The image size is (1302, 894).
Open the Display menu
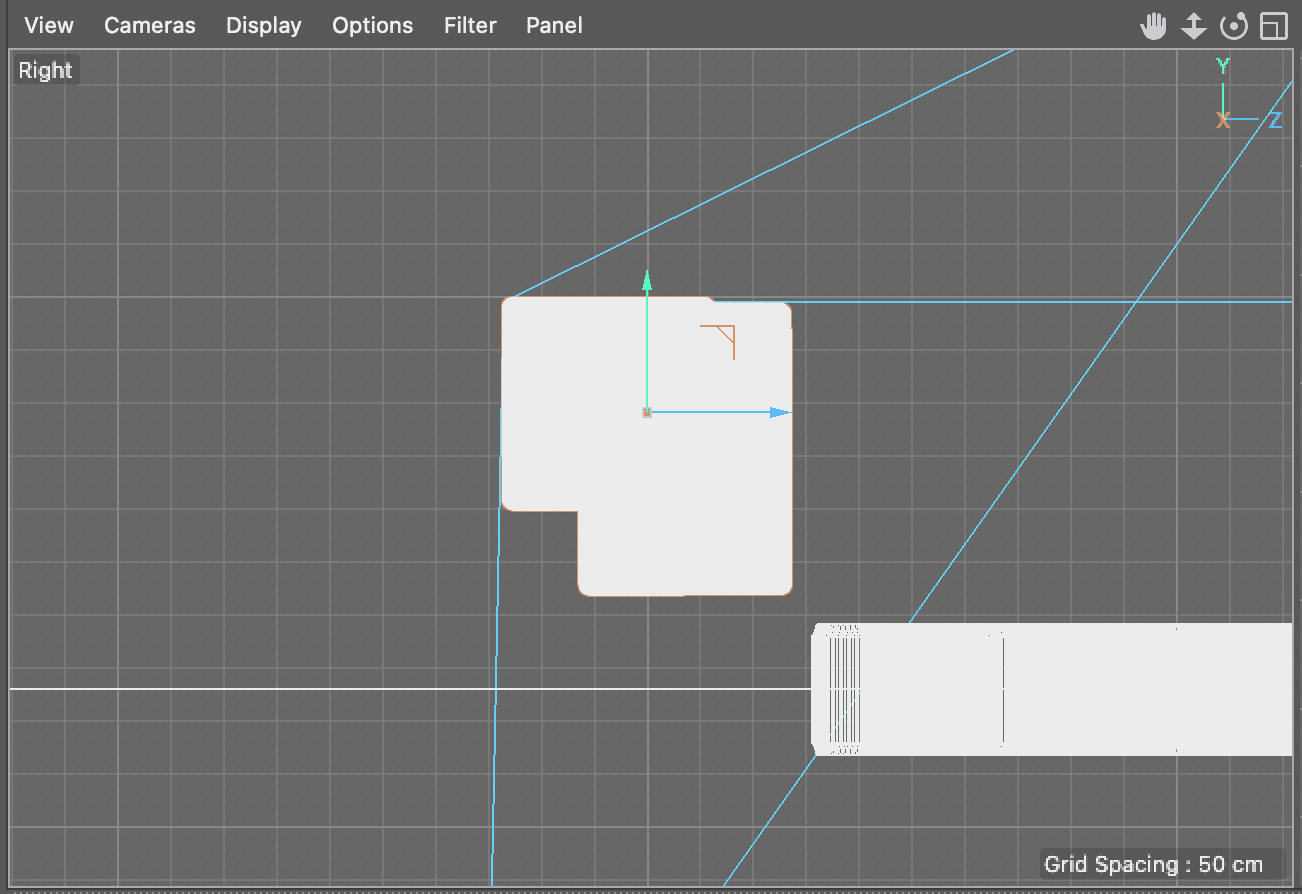[x=263, y=25]
